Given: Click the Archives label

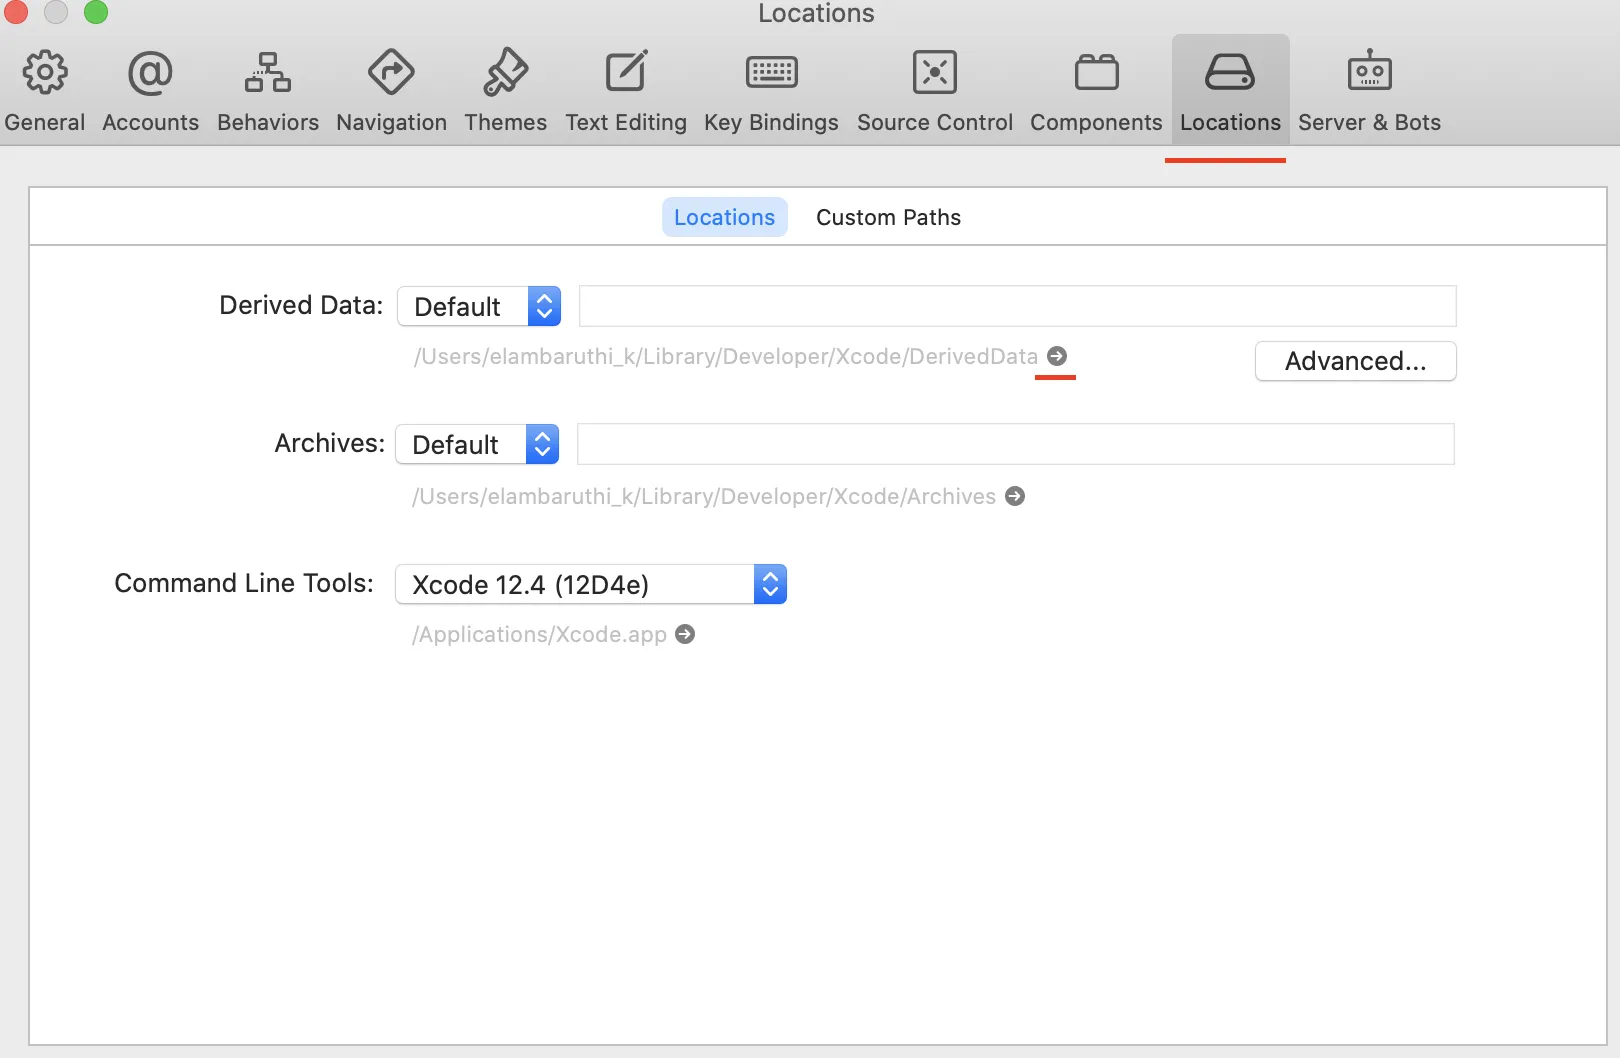Looking at the screenshot, I should (330, 443).
